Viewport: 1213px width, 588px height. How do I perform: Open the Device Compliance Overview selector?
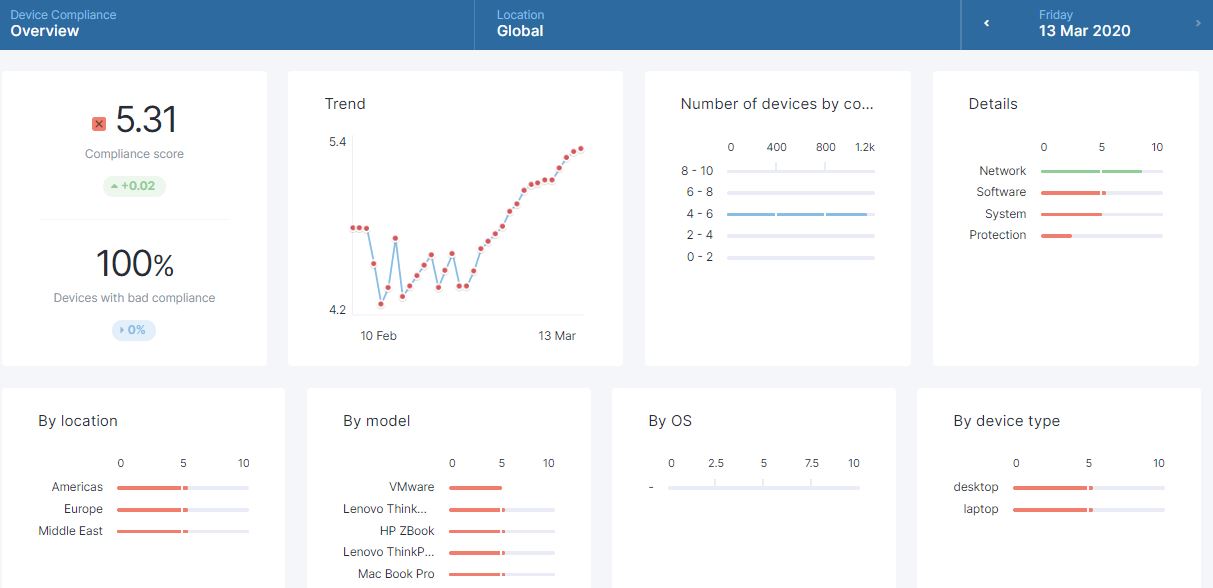tap(63, 24)
